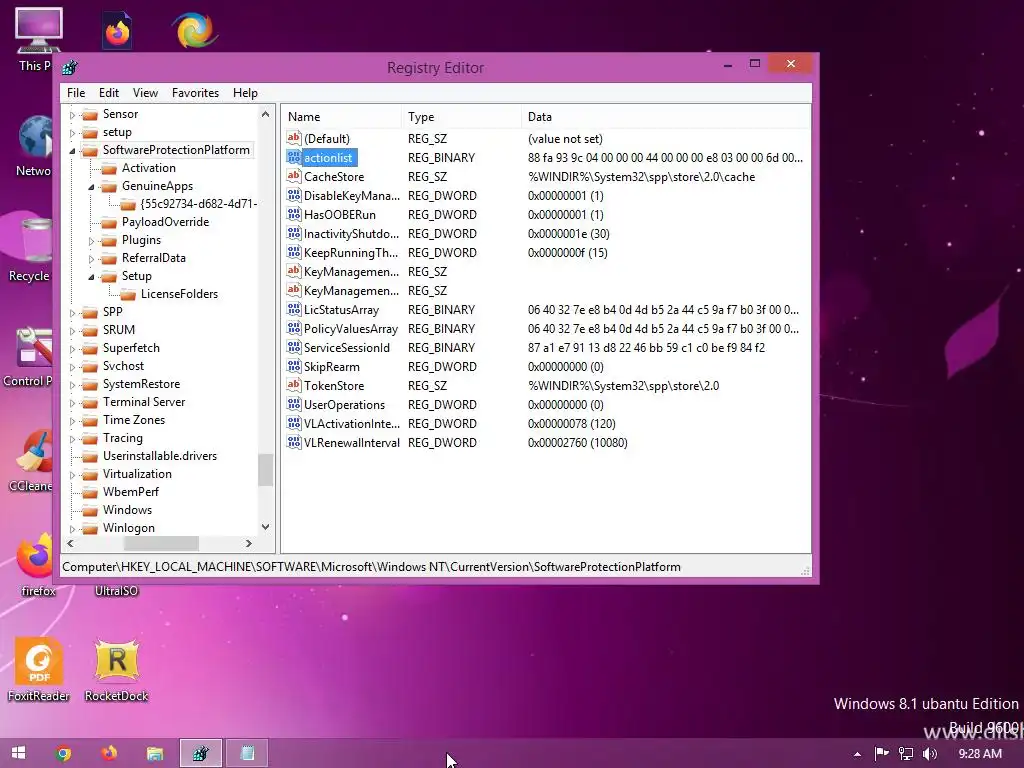
Task: Select the Userinstallable.drivers key
Action: 159,456
